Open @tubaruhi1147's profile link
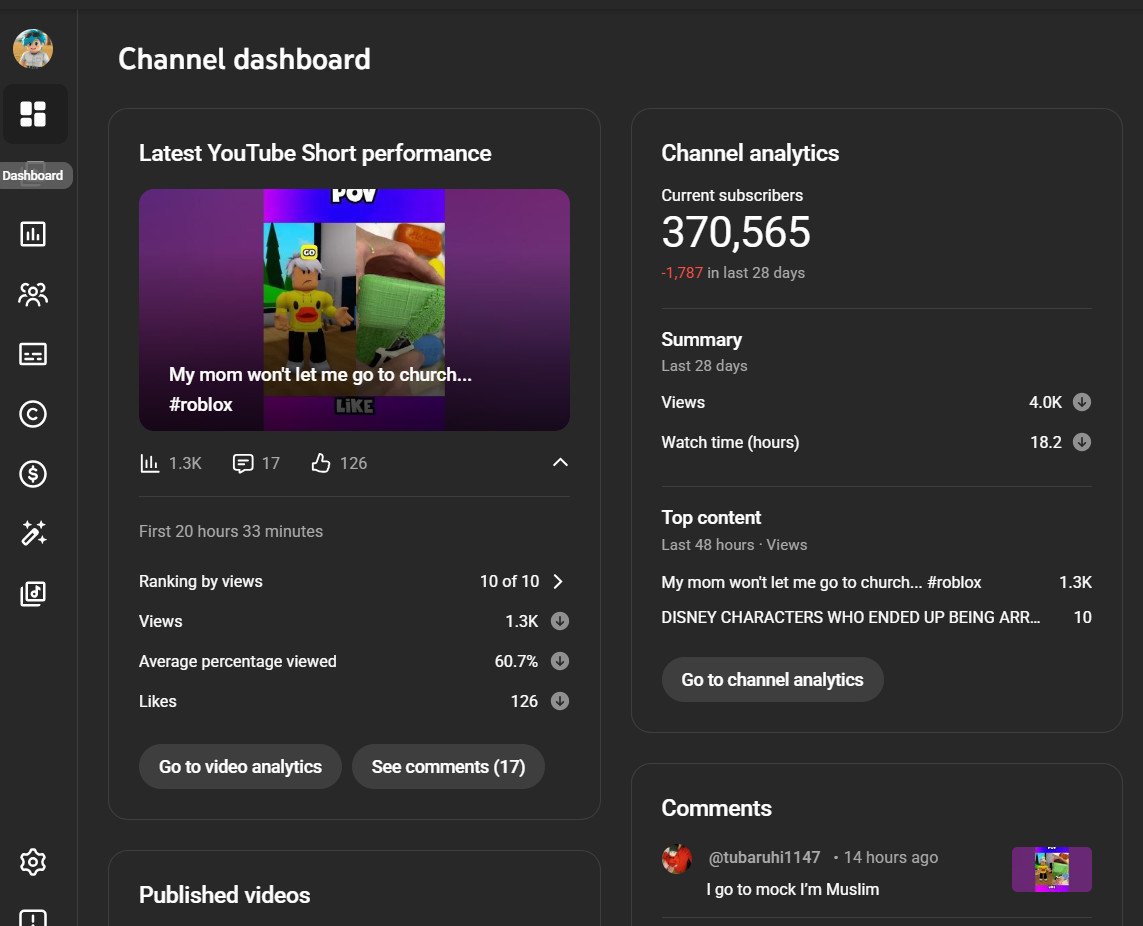This screenshot has width=1143, height=926. [764, 857]
